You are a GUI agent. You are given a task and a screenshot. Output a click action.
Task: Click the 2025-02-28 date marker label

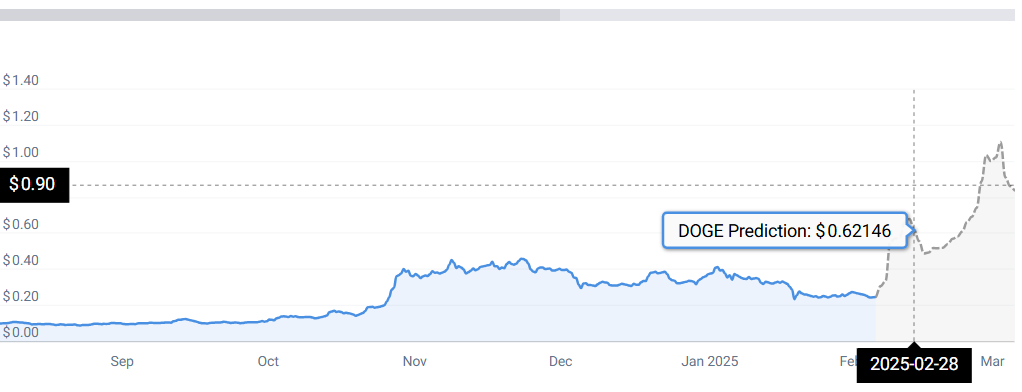coord(914,365)
